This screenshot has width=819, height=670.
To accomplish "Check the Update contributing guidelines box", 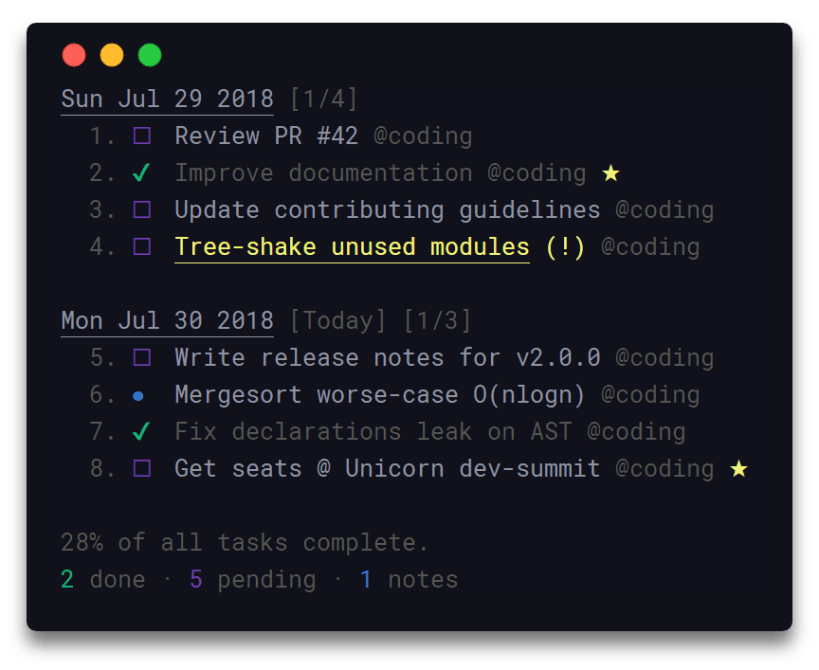I will click(142, 210).
